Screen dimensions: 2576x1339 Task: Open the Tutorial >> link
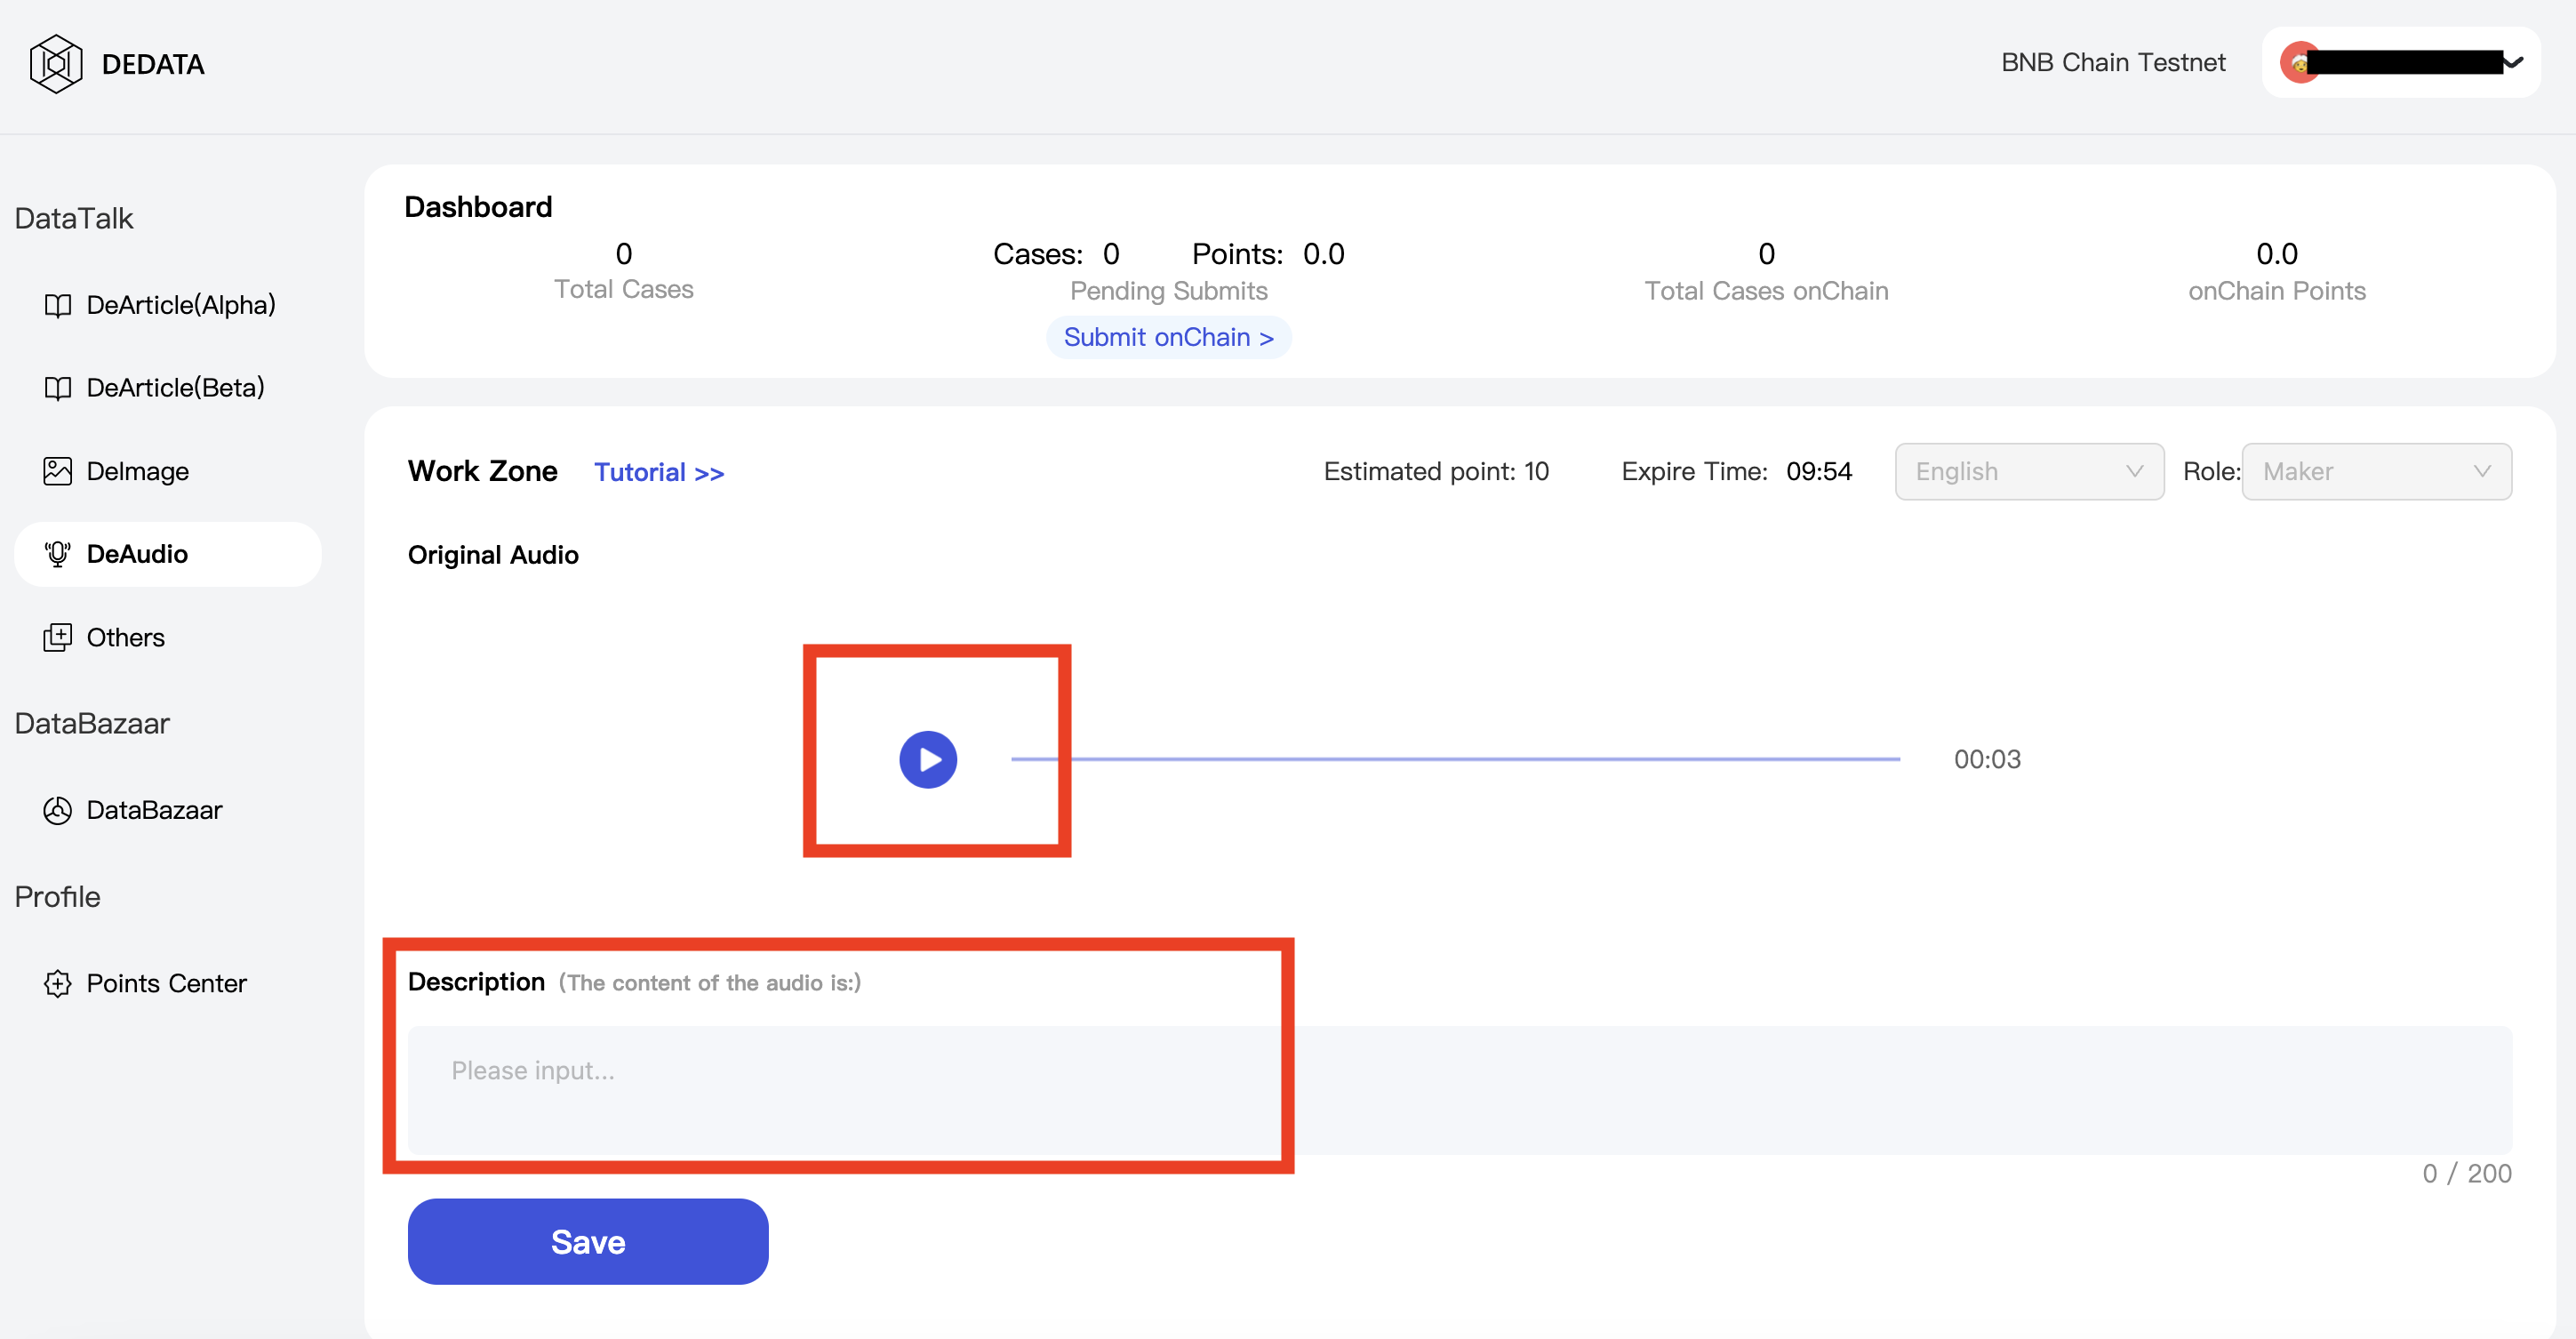pos(659,472)
